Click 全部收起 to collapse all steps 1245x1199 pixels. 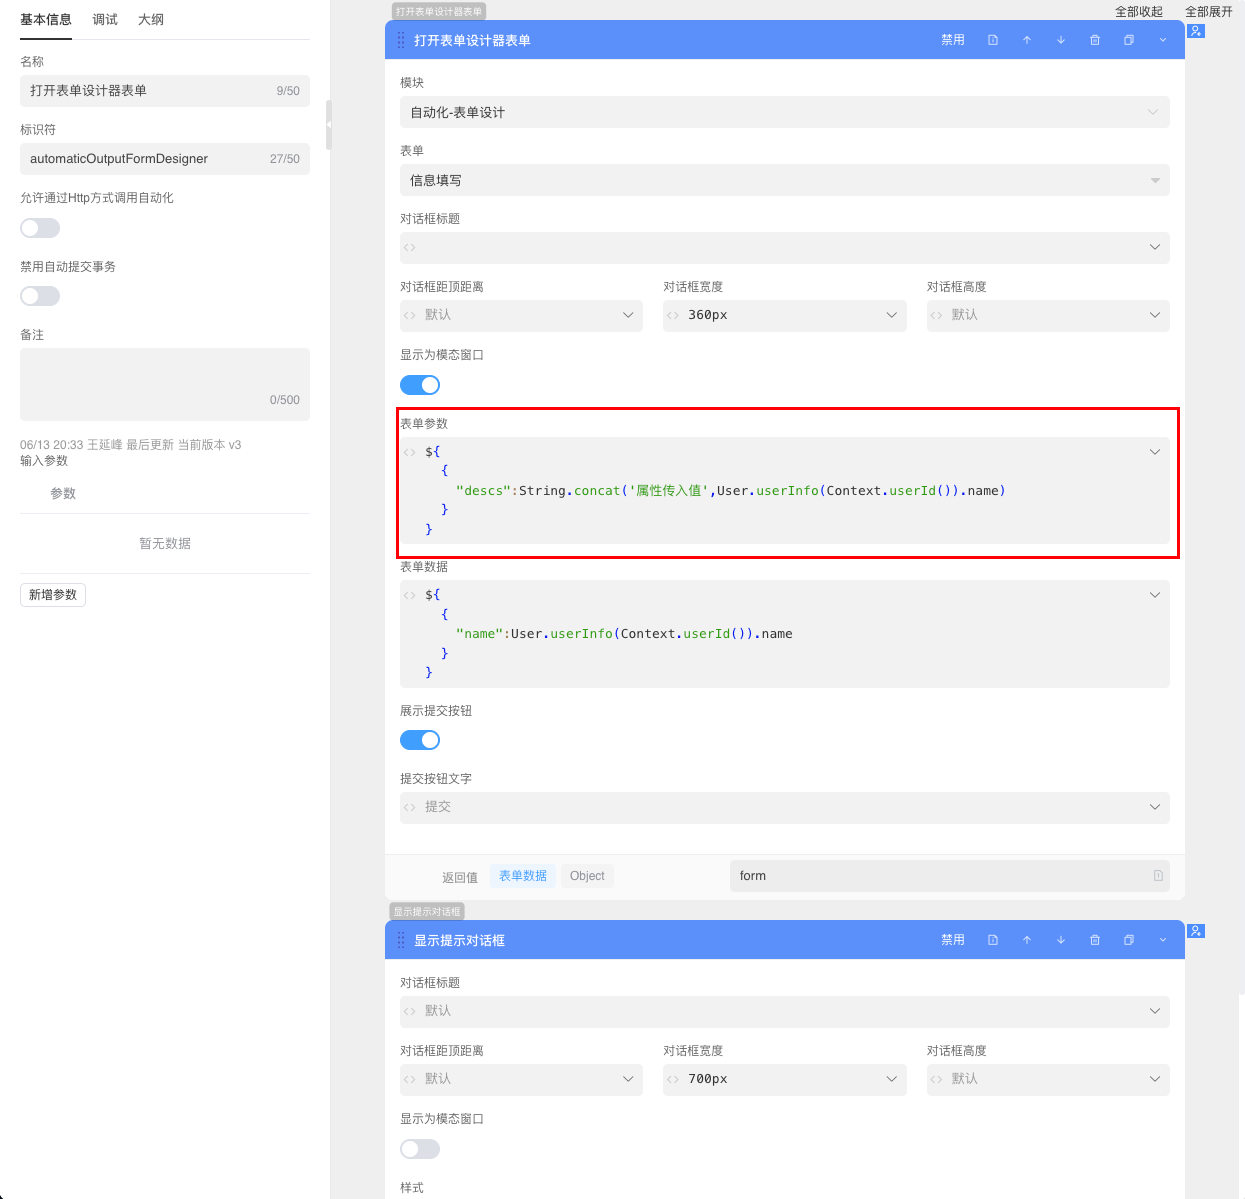click(x=1139, y=12)
